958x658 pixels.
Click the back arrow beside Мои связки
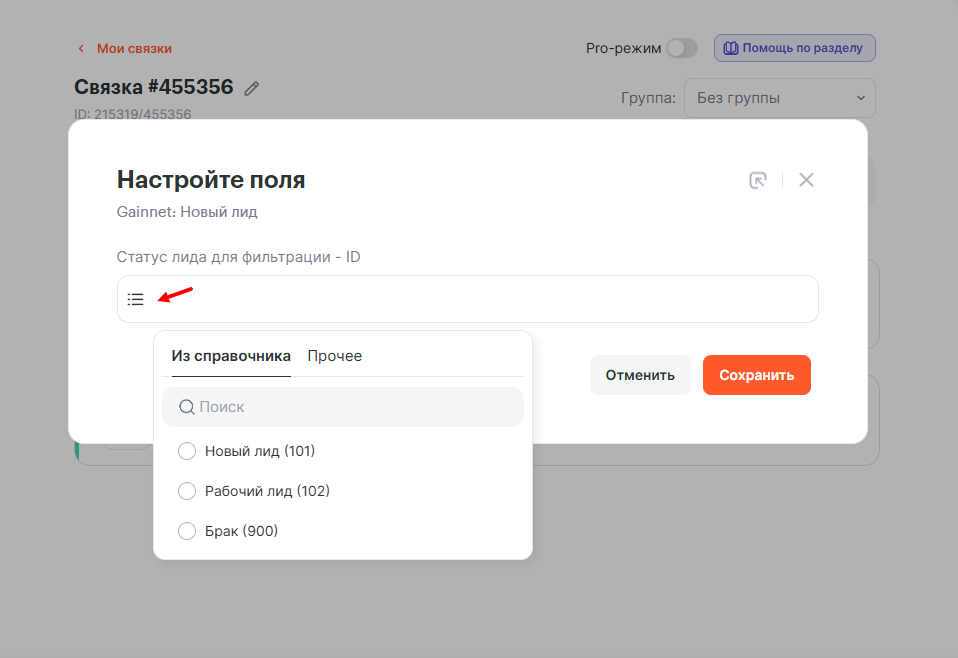click(81, 48)
